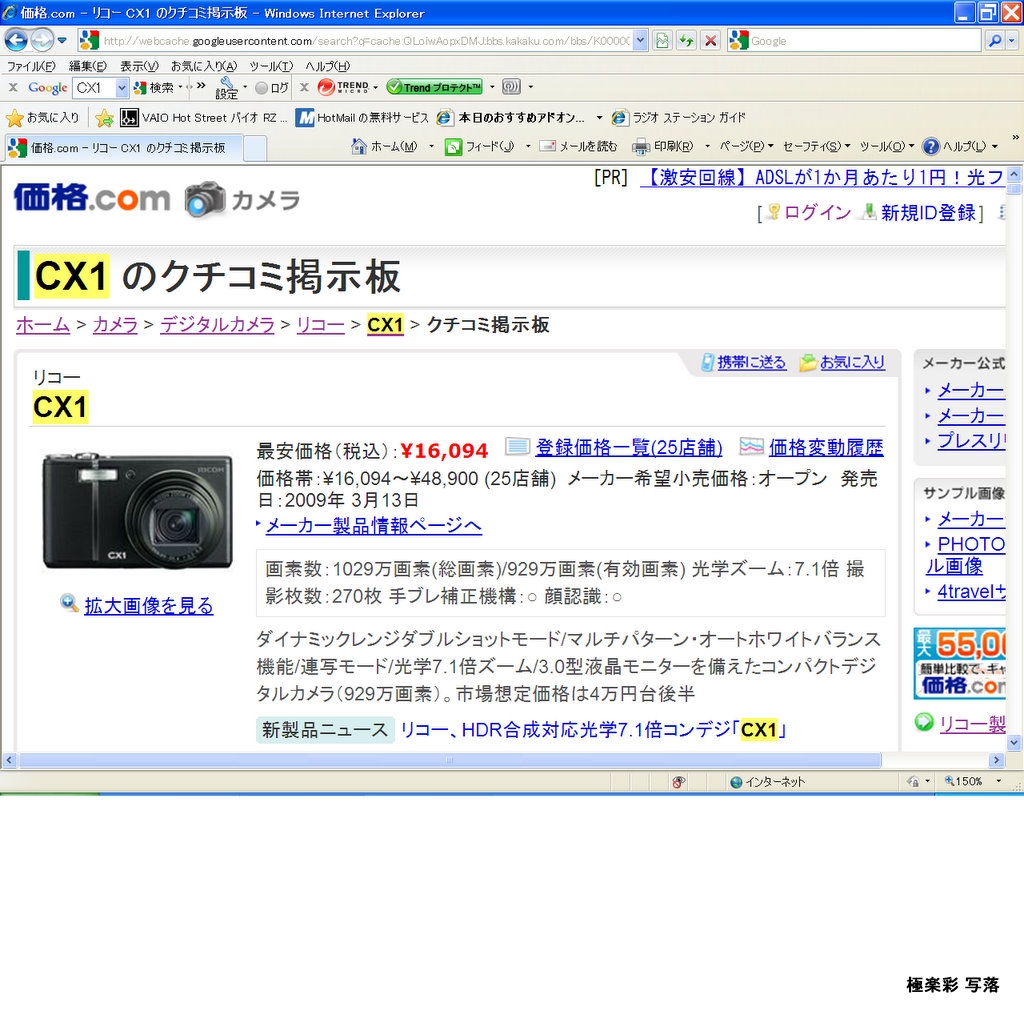Click the Google toolbar 設定 wrench icon

[x=227, y=88]
